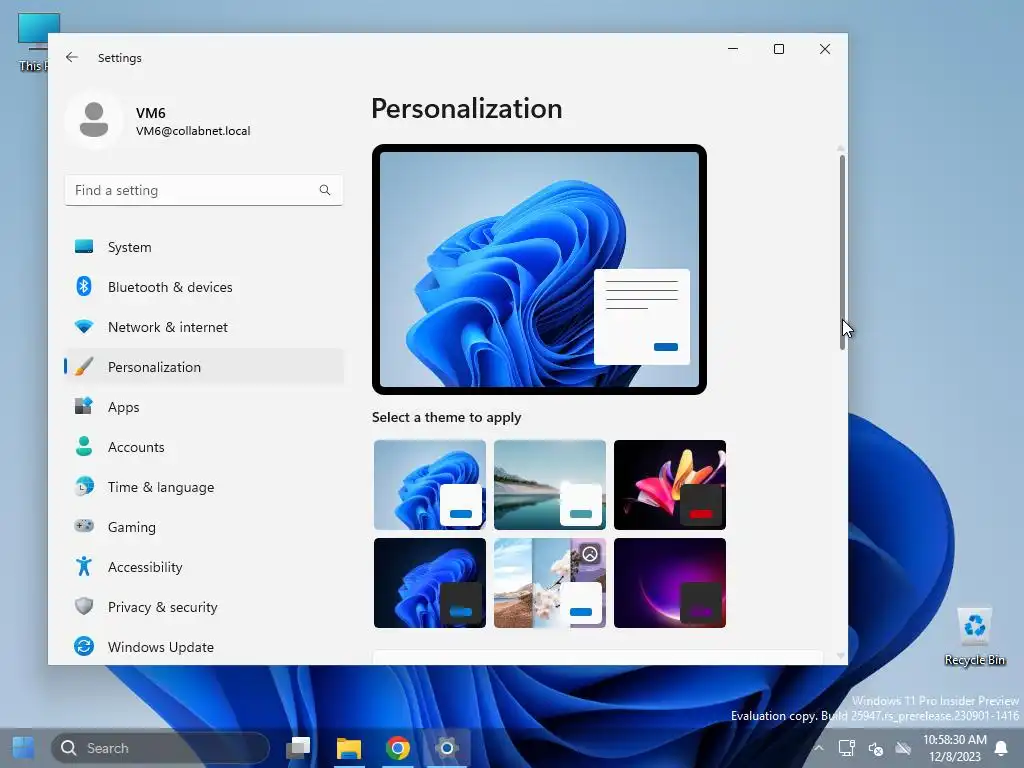This screenshot has width=1024, height=768.
Task: Go back with the Settings back arrow
Action: [72, 57]
